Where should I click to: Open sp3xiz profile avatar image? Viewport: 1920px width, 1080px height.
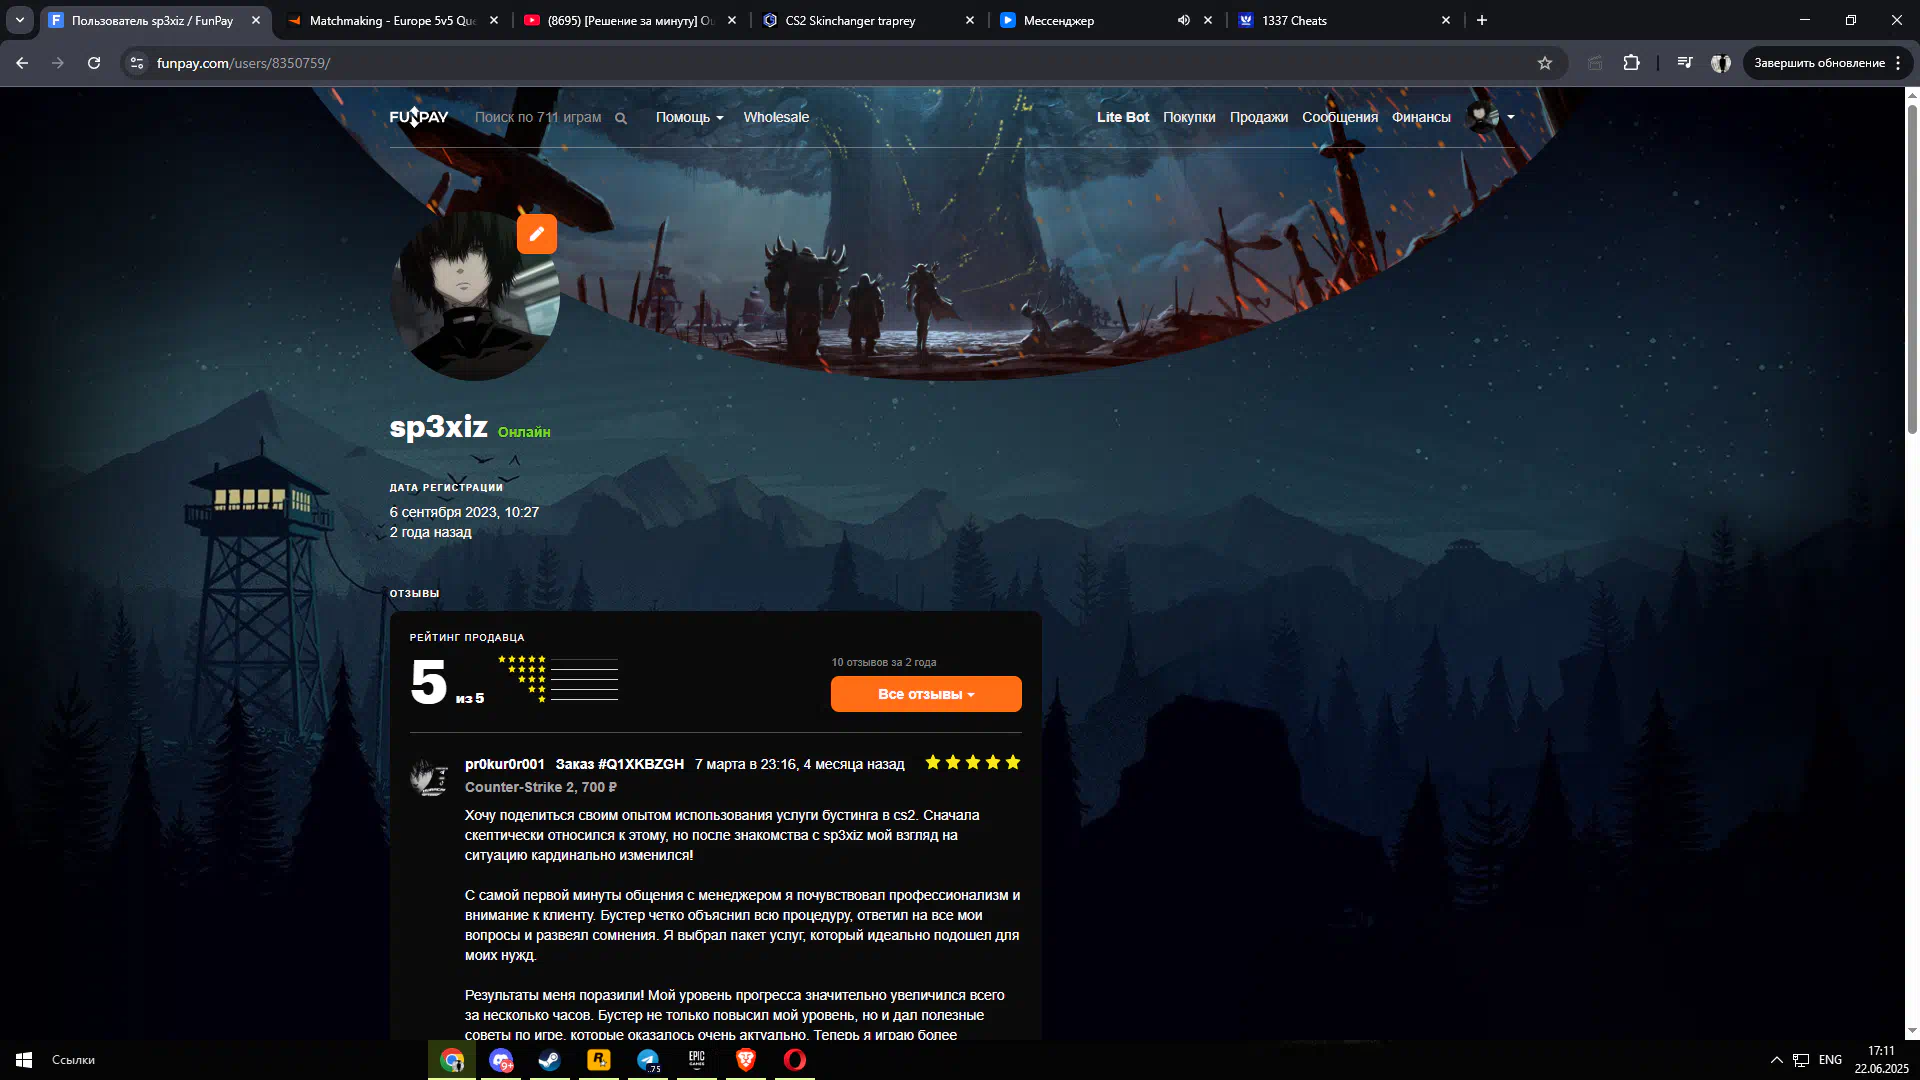pyautogui.click(x=475, y=296)
